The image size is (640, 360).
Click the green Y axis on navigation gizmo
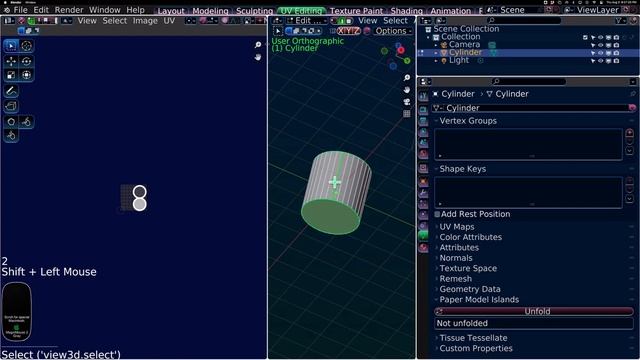[x=407, y=61]
